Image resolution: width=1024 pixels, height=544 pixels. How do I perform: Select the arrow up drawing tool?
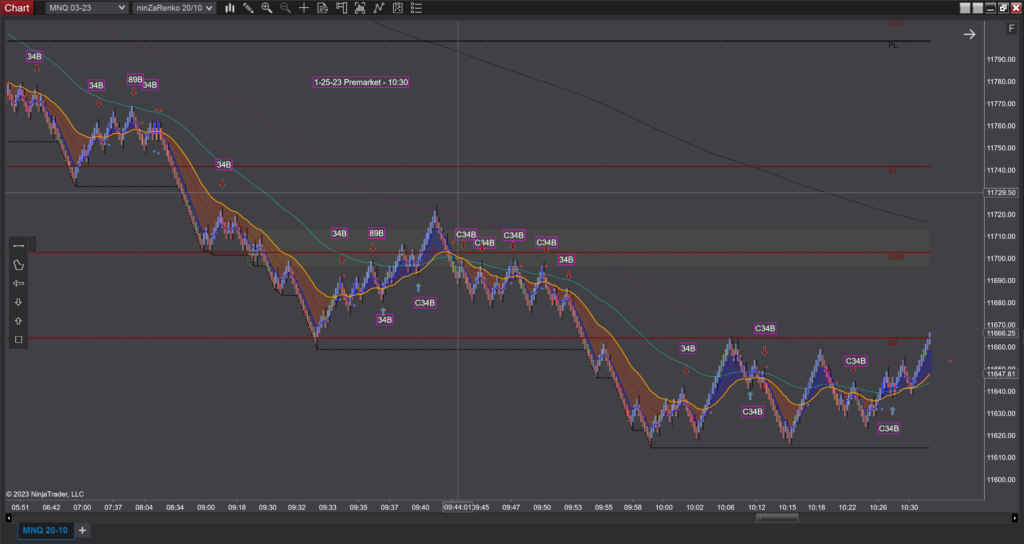[18, 321]
